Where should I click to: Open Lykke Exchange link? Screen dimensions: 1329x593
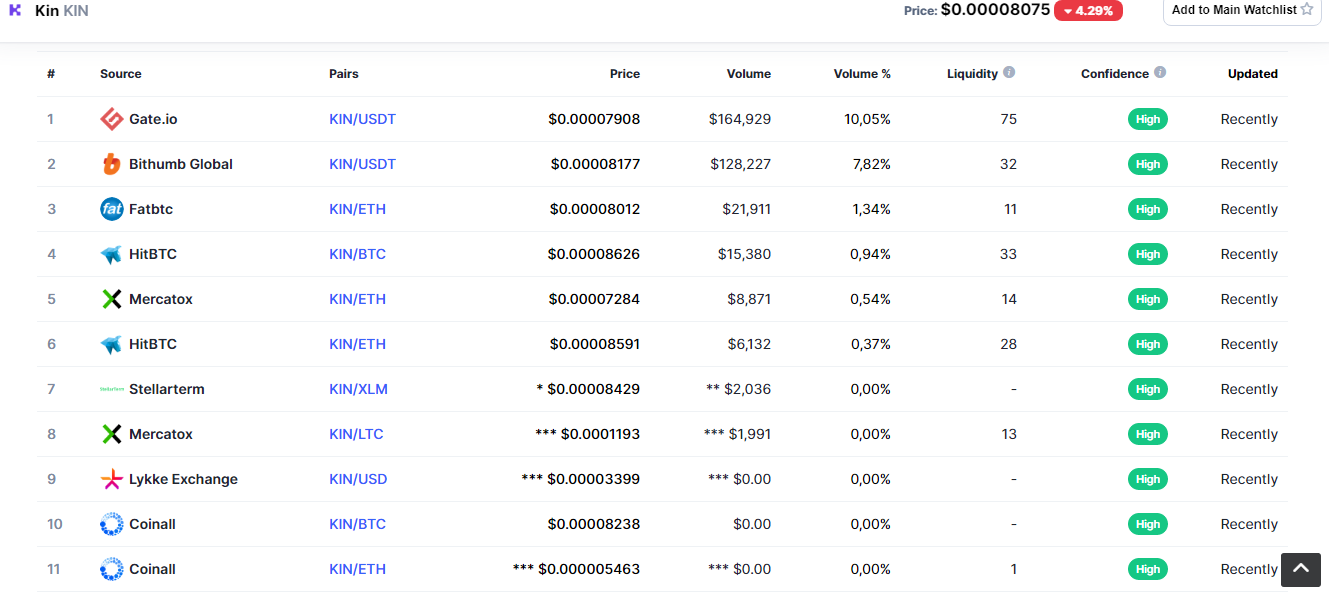click(183, 479)
